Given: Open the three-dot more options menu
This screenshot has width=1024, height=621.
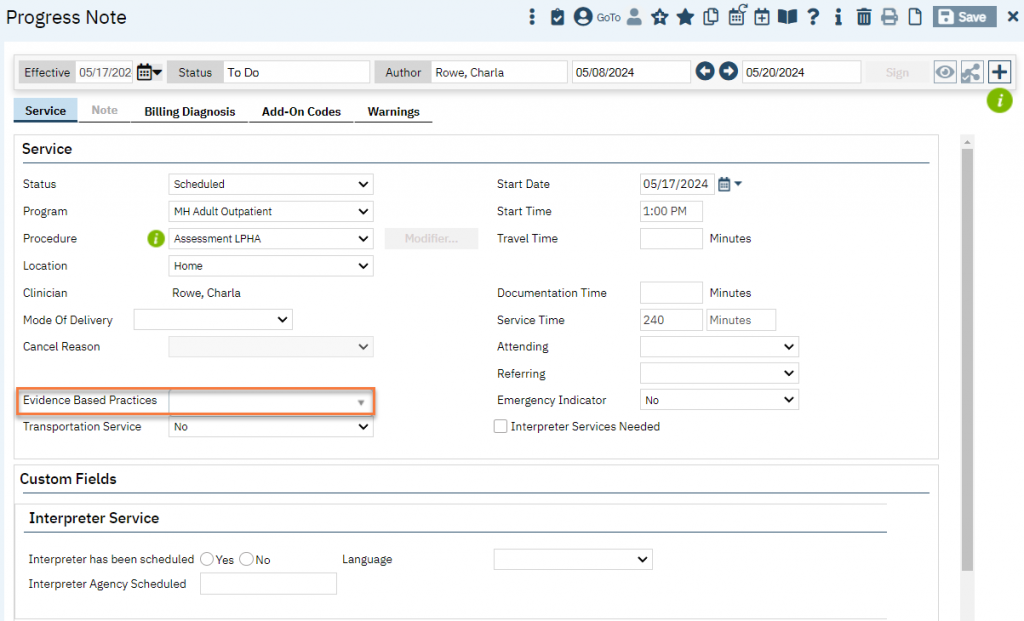Looking at the screenshot, I should [532, 17].
